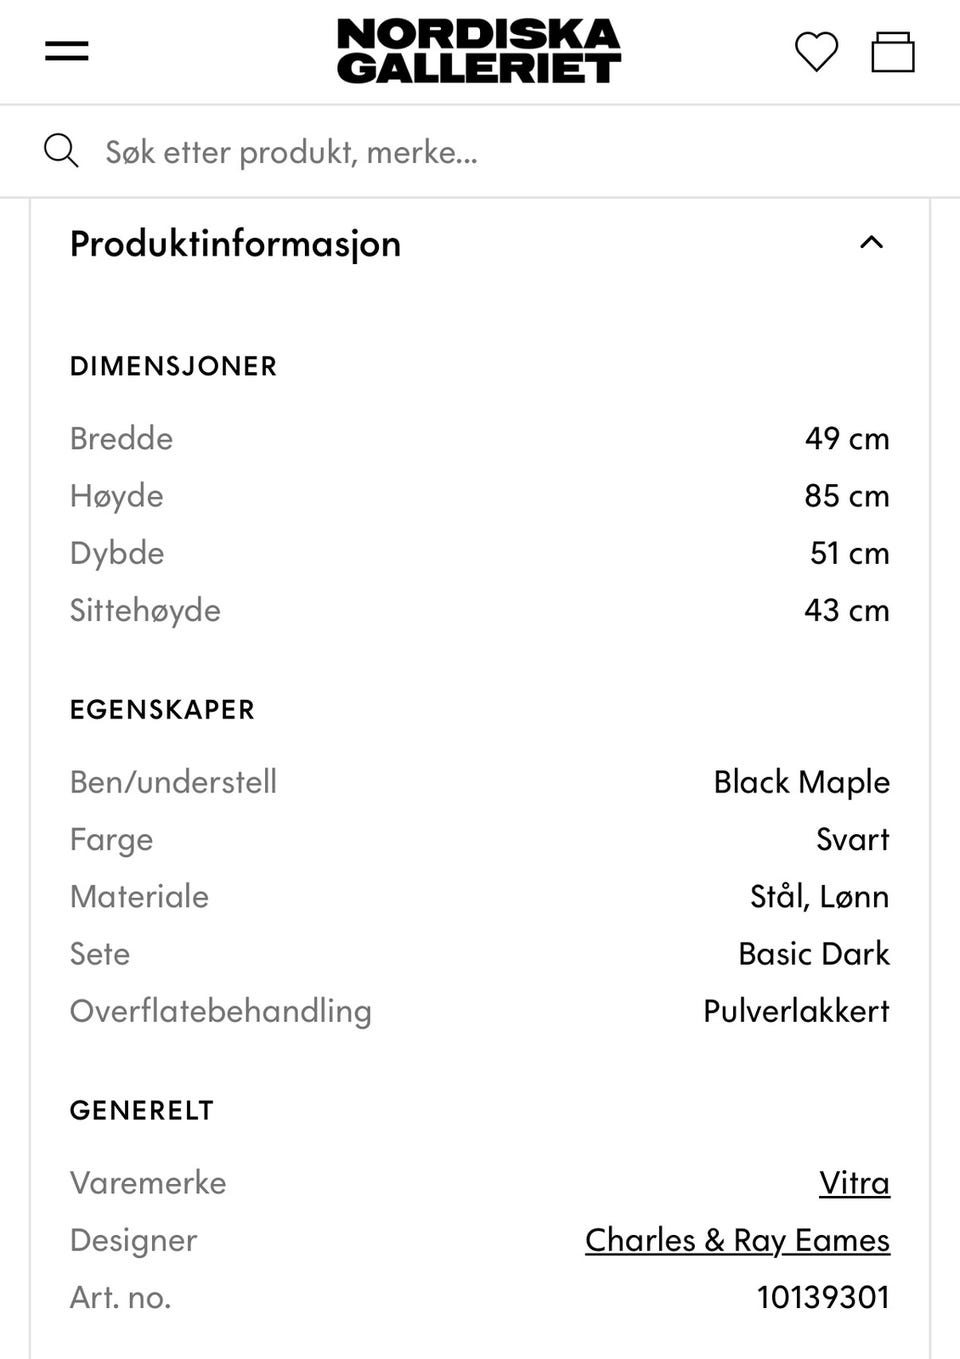The height and width of the screenshot is (1359, 960).
Task: Click the Basic Dark seat value
Action: [813, 954]
